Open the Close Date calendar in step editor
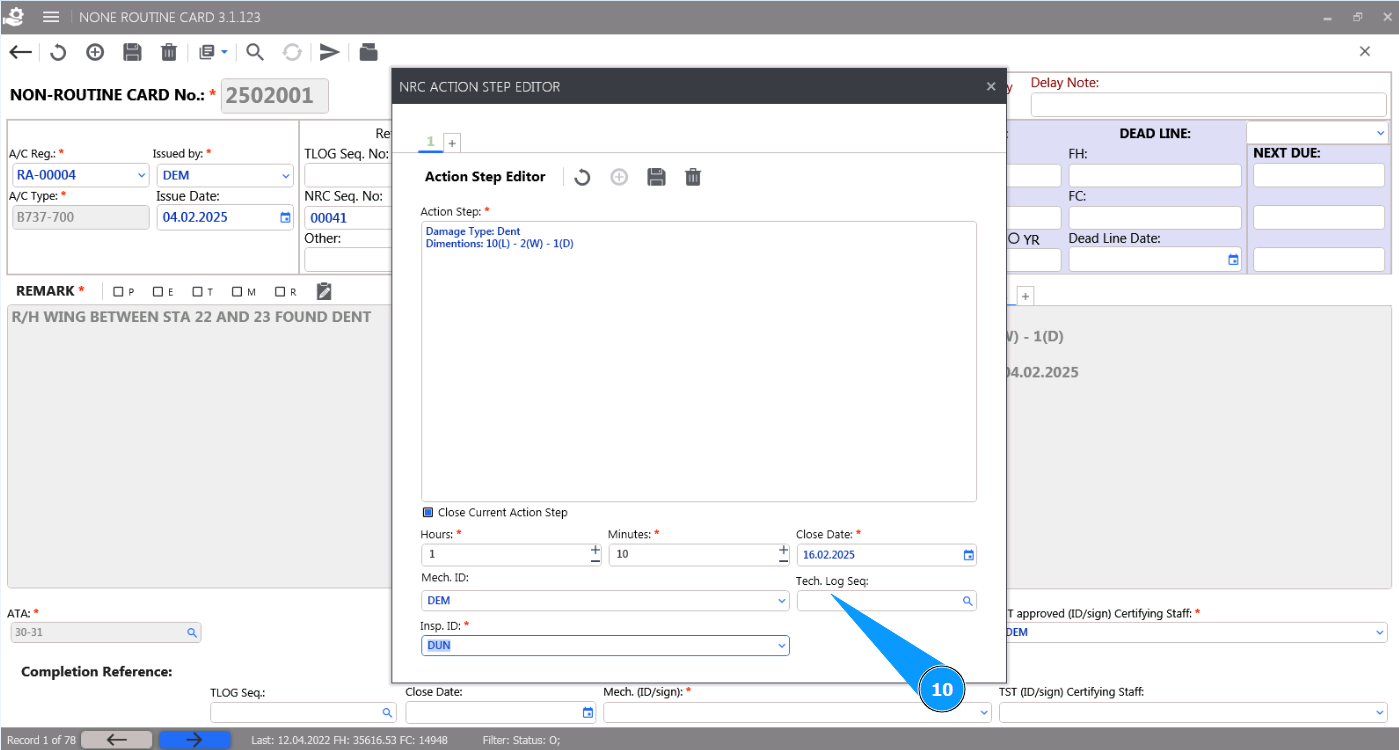 pyautogui.click(x=968, y=555)
